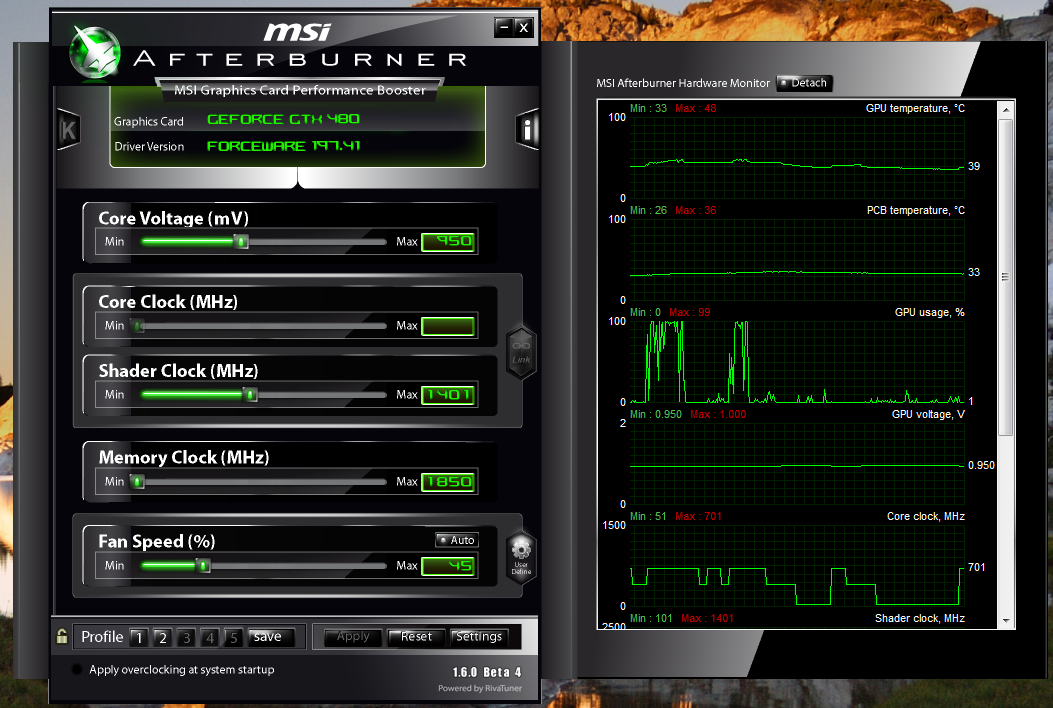Enable Auto fan speed
The image size is (1053, 708).
coord(457,540)
